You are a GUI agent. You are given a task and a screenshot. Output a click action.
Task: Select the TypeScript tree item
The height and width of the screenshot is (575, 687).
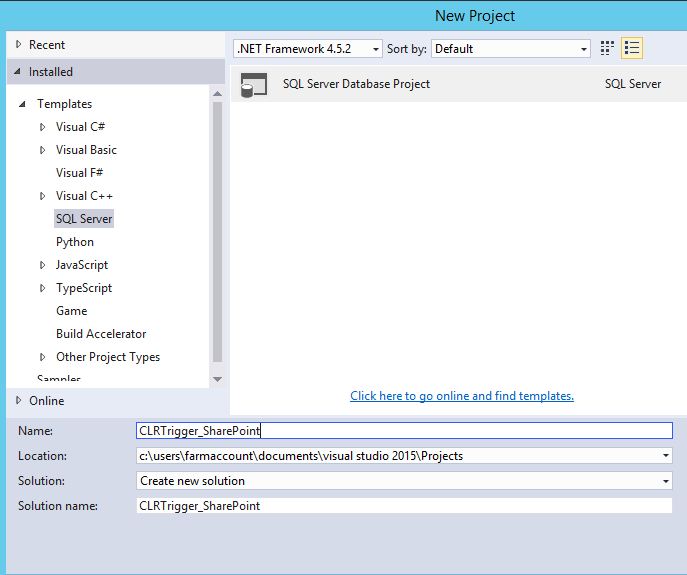(x=84, y=288)
